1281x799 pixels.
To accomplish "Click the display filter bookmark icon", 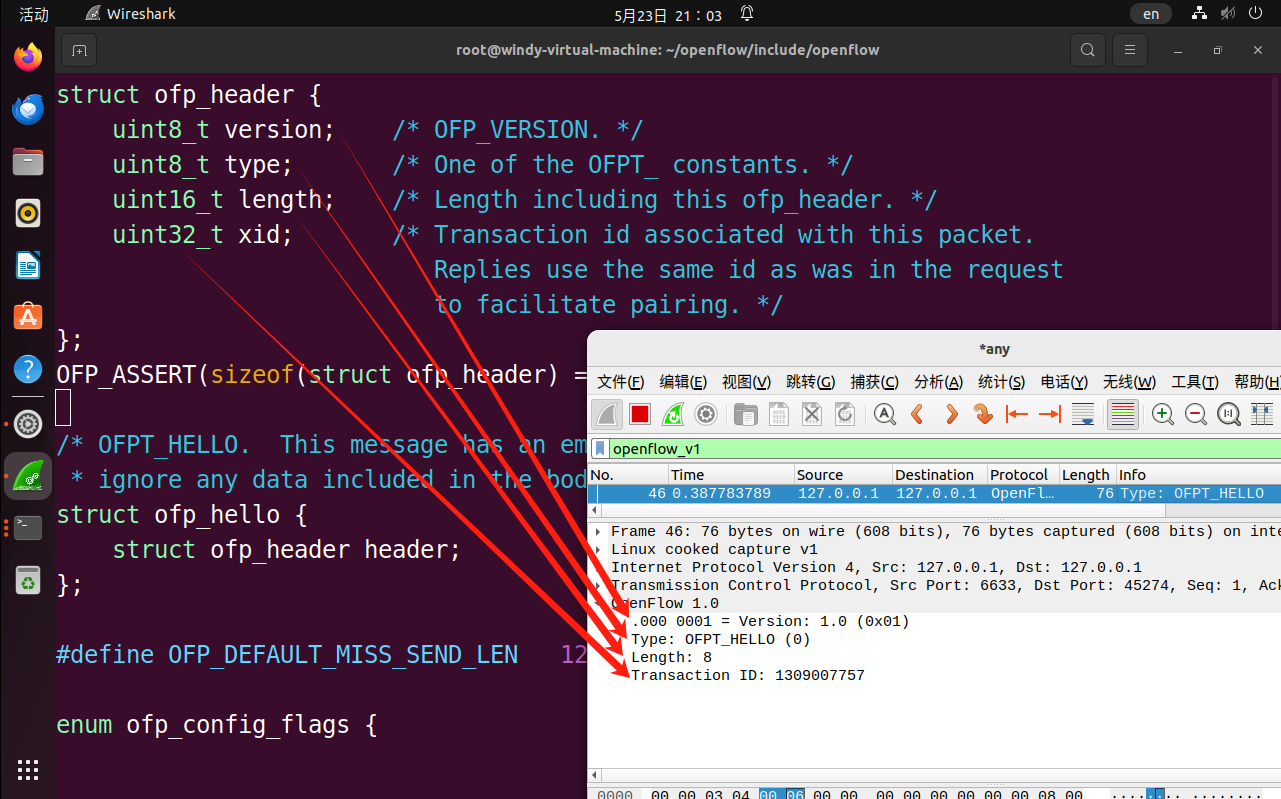I will pyautogui.click(x=600, y=449).
